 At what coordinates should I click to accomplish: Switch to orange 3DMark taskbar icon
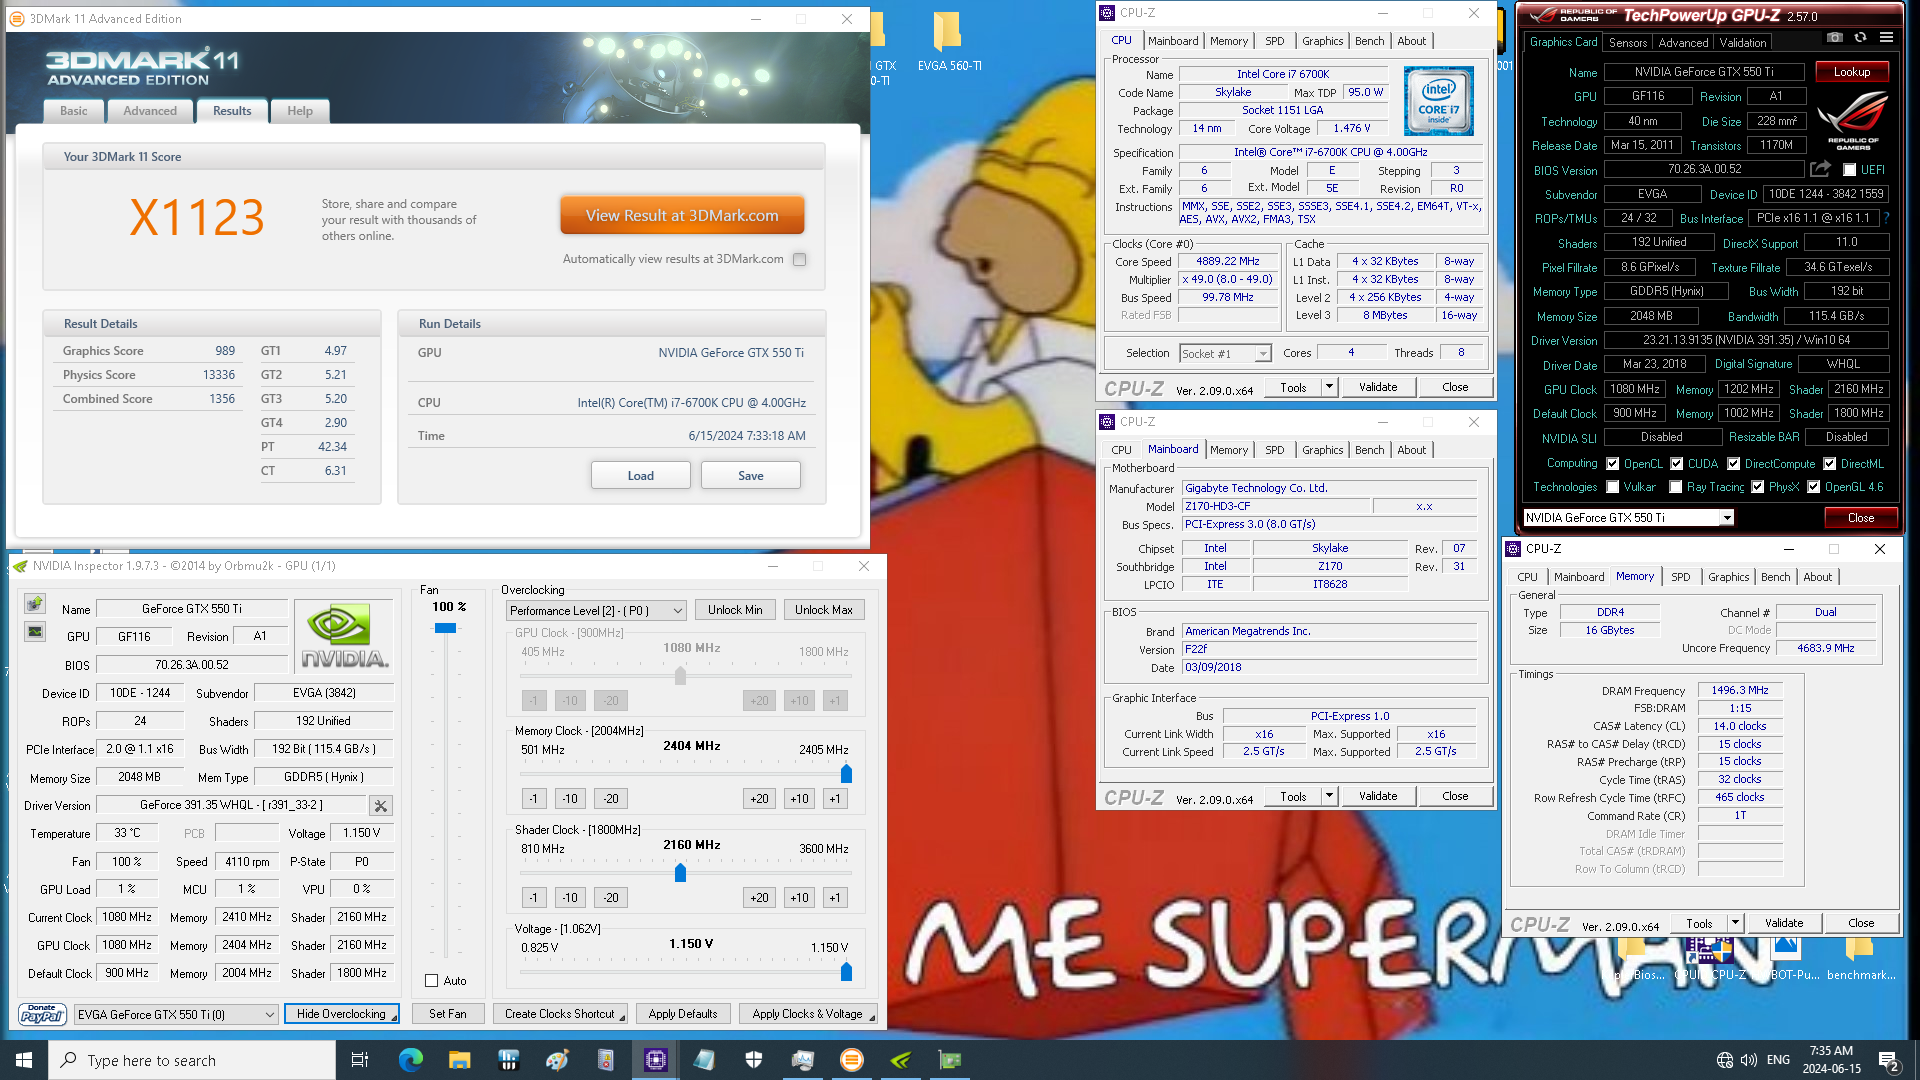[x=852, y=1060]
